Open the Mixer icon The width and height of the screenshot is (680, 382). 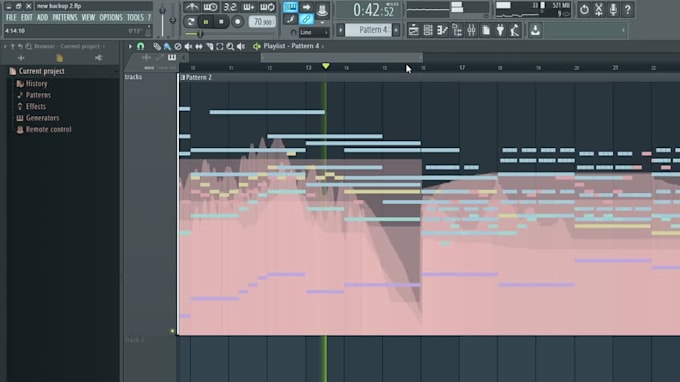(471, 30)
